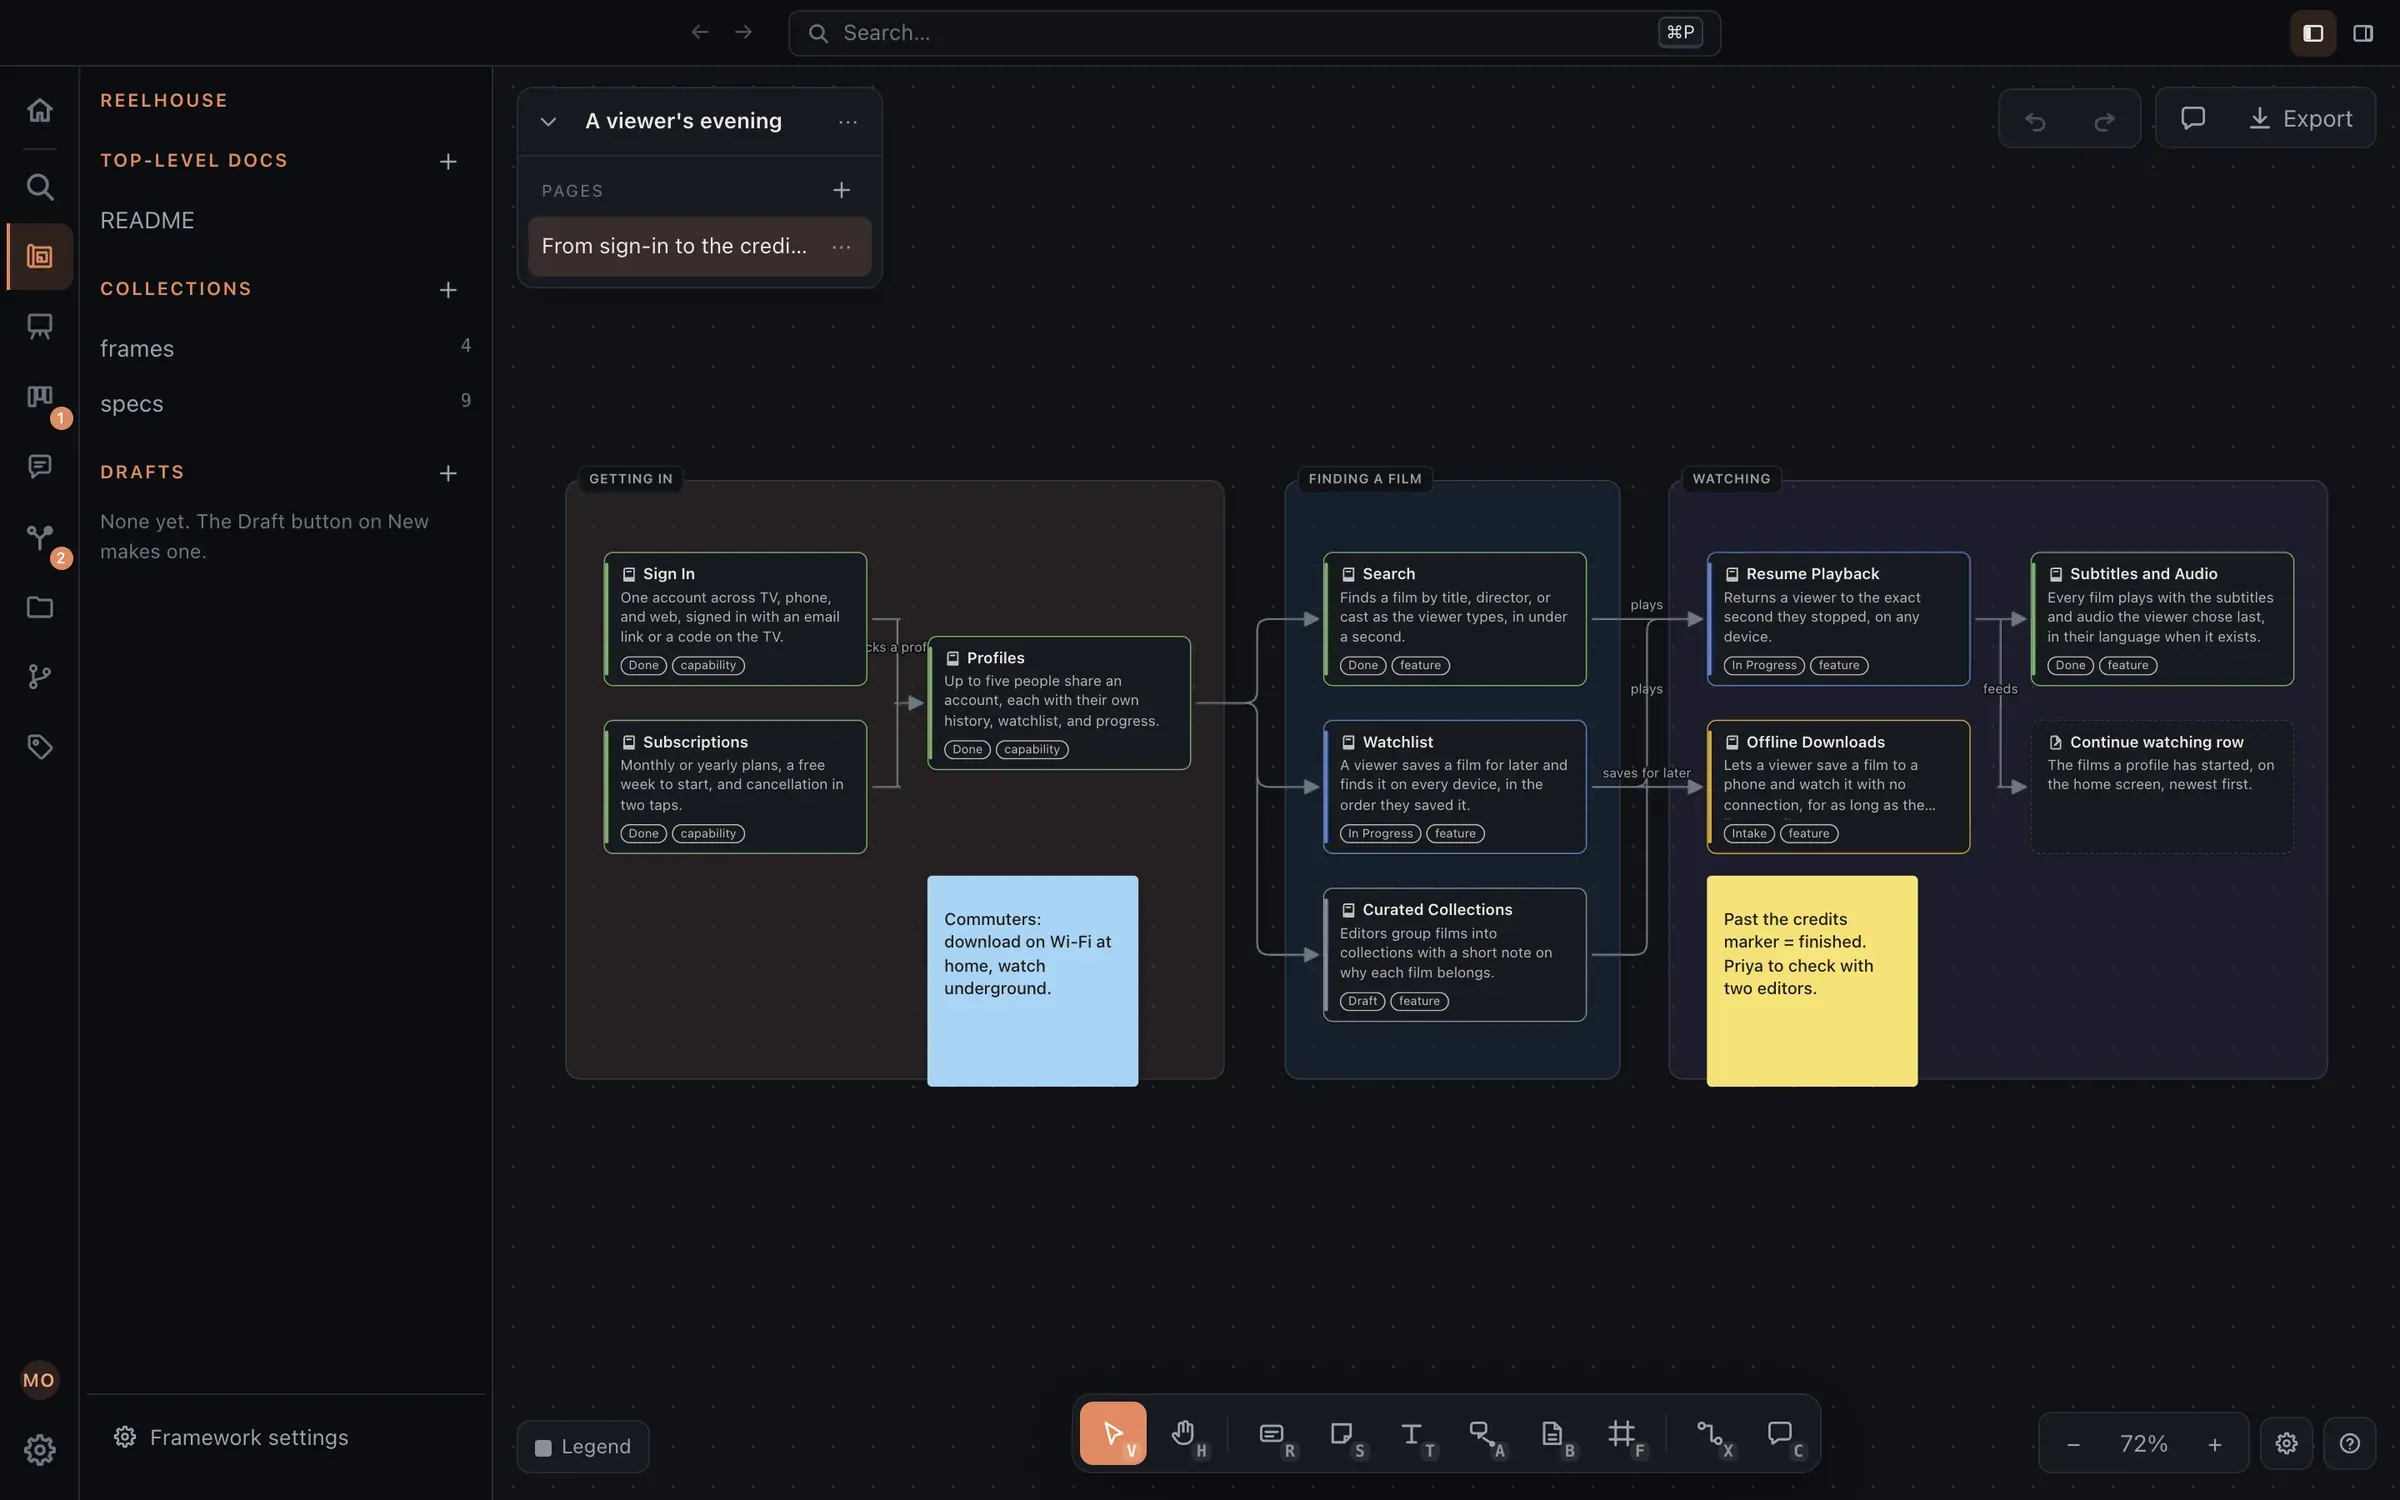The height and width of the screenshot is (1500, 2400).
Task: Click the undo arrow
Action: pos(2035,120)
